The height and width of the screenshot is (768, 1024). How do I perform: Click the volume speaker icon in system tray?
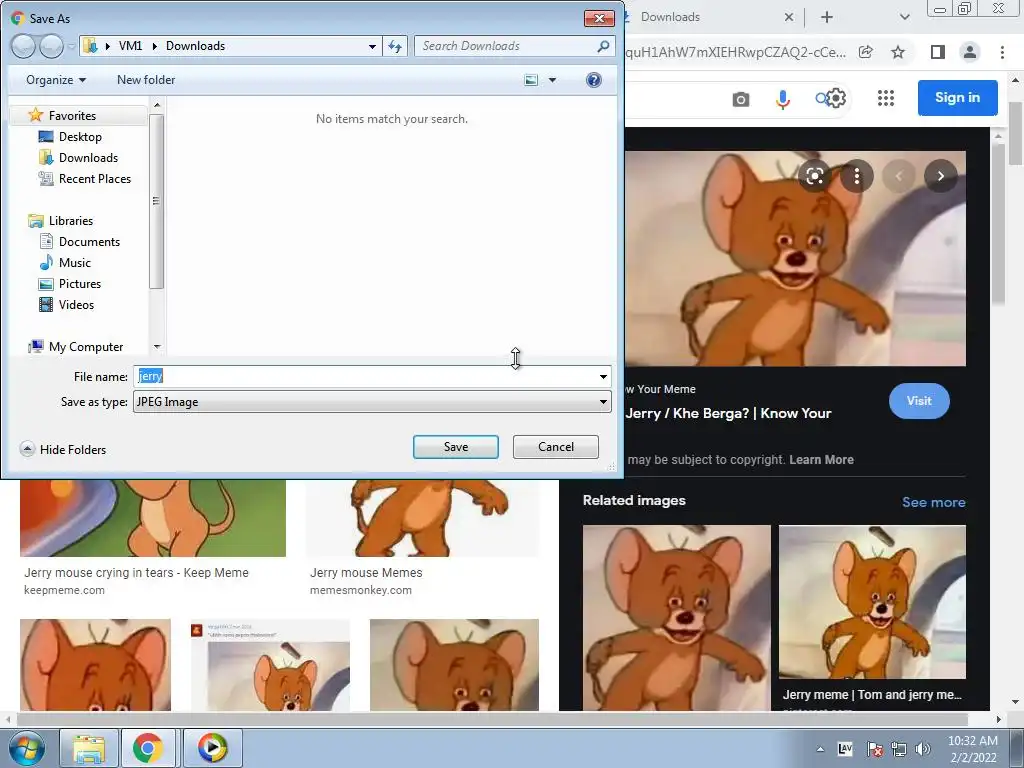pyautogui.click(x=923, y=749)
